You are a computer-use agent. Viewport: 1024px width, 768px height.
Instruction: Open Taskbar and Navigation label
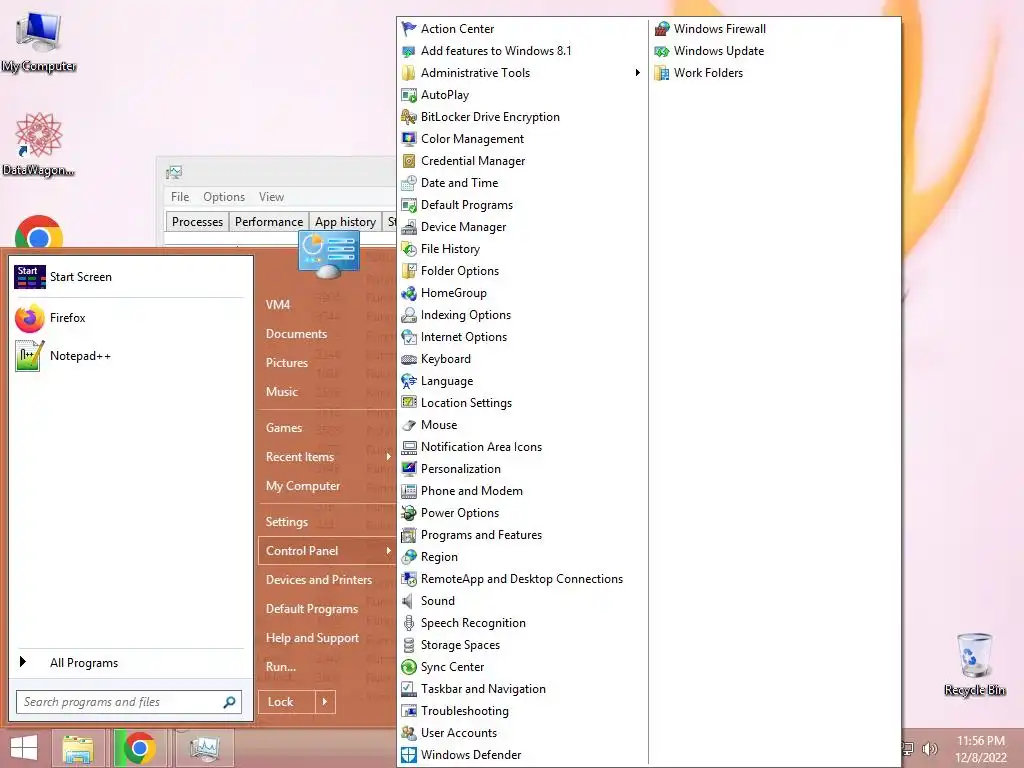coord(483,689)
